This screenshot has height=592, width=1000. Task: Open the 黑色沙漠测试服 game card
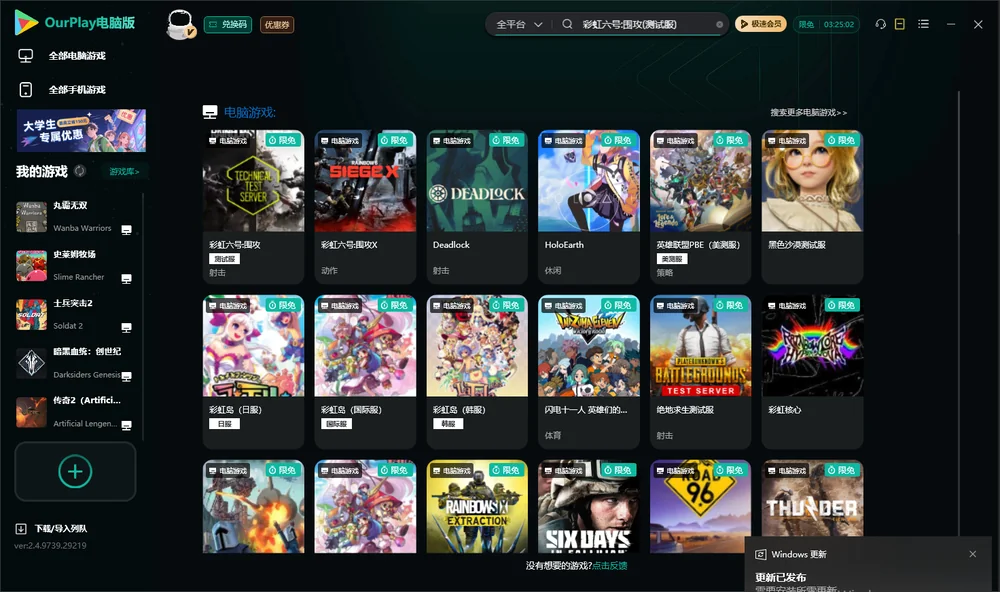click(812, 207)
